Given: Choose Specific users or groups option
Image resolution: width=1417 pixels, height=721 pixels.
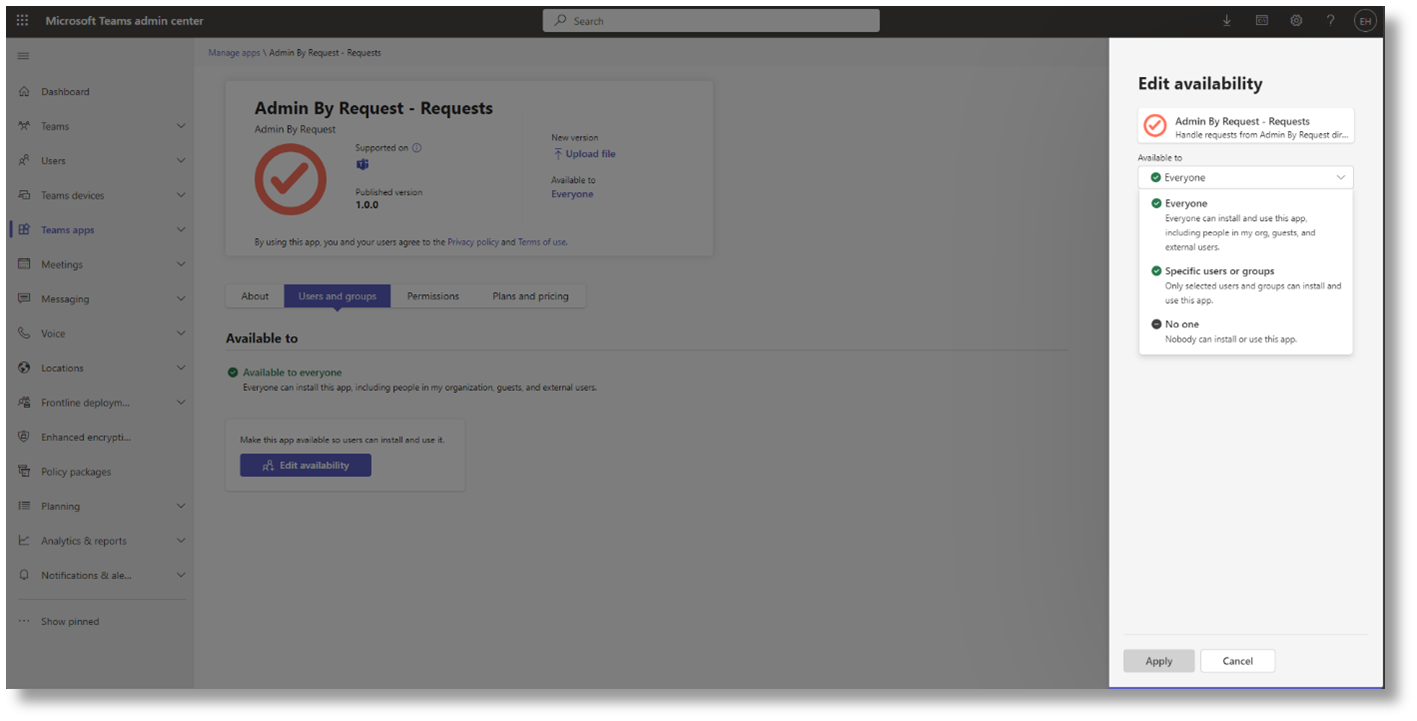Looking at the screenshot, I should [x=1245, y=285].
